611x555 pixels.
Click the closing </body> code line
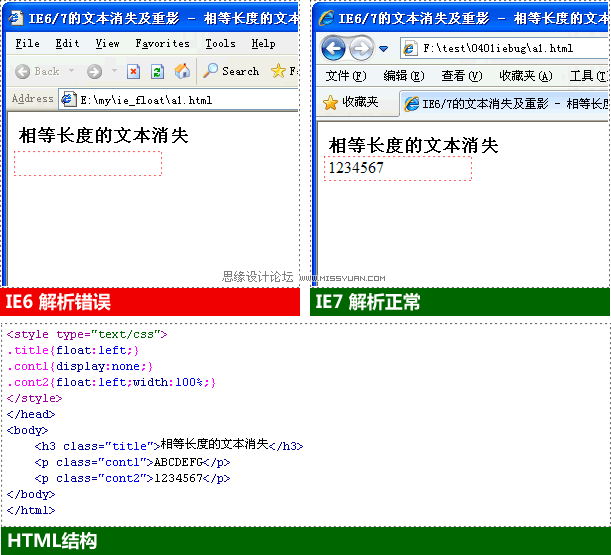pos(31,494)
